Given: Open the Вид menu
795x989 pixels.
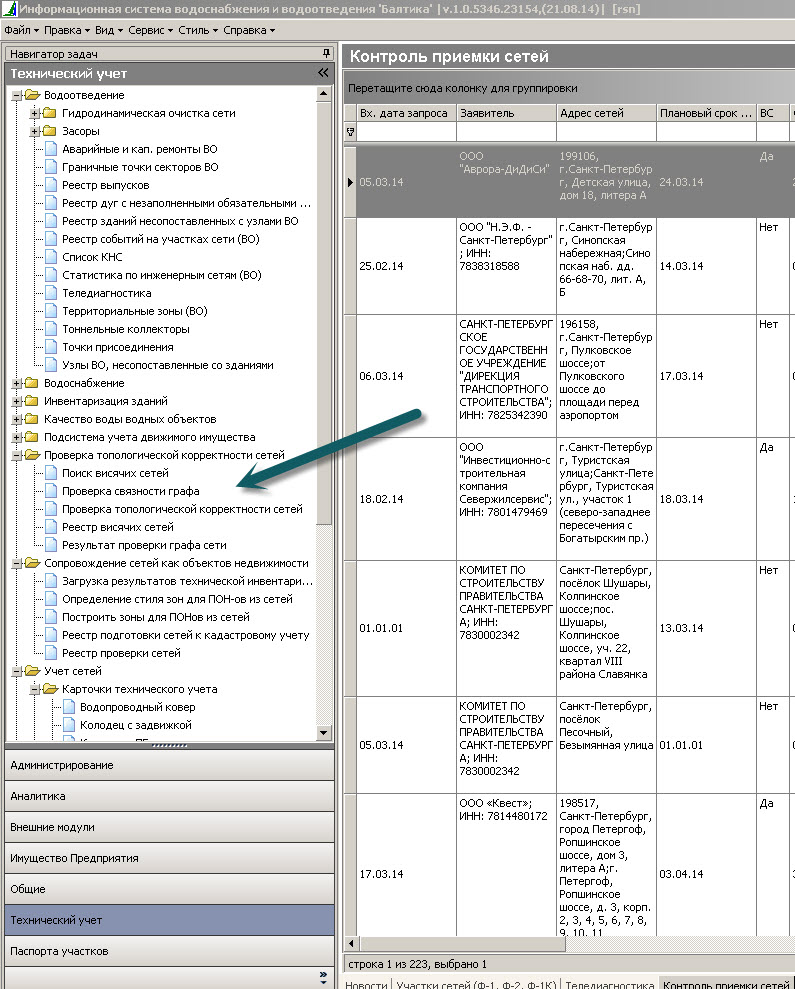Looking at the screenshot, I should coord(109,30).
